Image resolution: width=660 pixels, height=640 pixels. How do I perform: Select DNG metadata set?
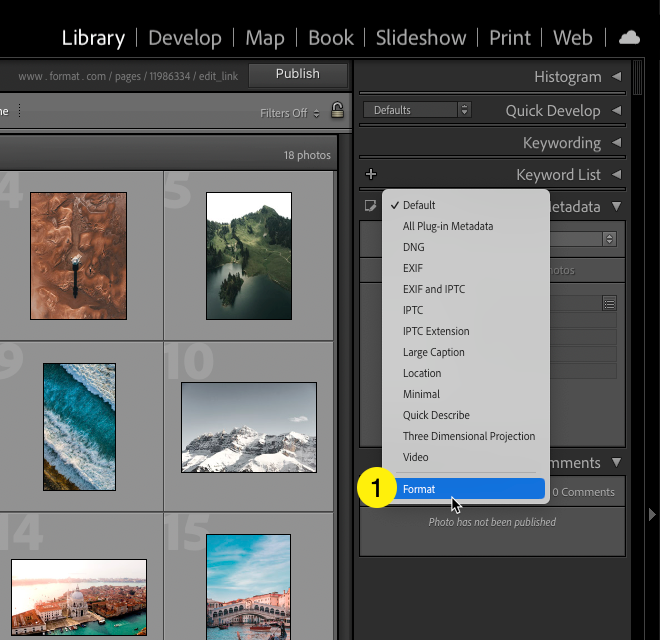pyautogui.click(x=466, y=247)
